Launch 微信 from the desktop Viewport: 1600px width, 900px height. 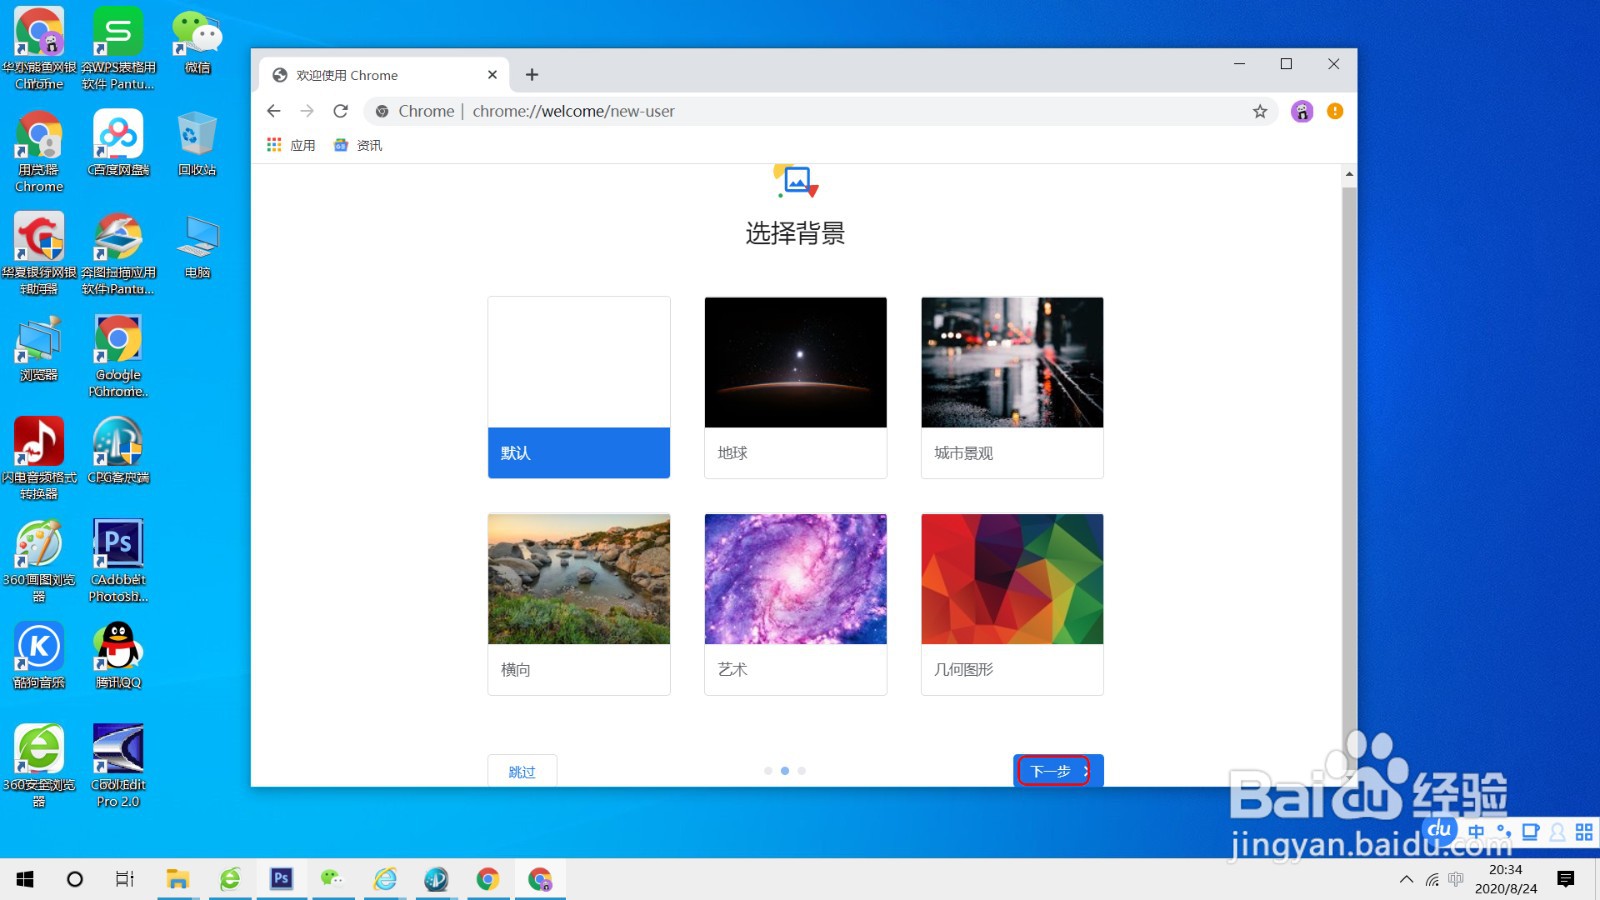(x=196, y=40)
